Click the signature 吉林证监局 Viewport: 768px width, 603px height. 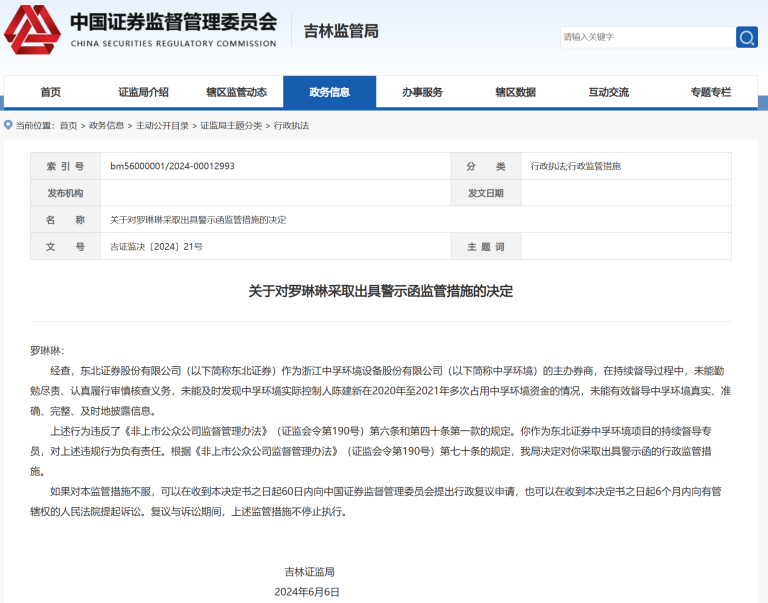pos(310,572)
